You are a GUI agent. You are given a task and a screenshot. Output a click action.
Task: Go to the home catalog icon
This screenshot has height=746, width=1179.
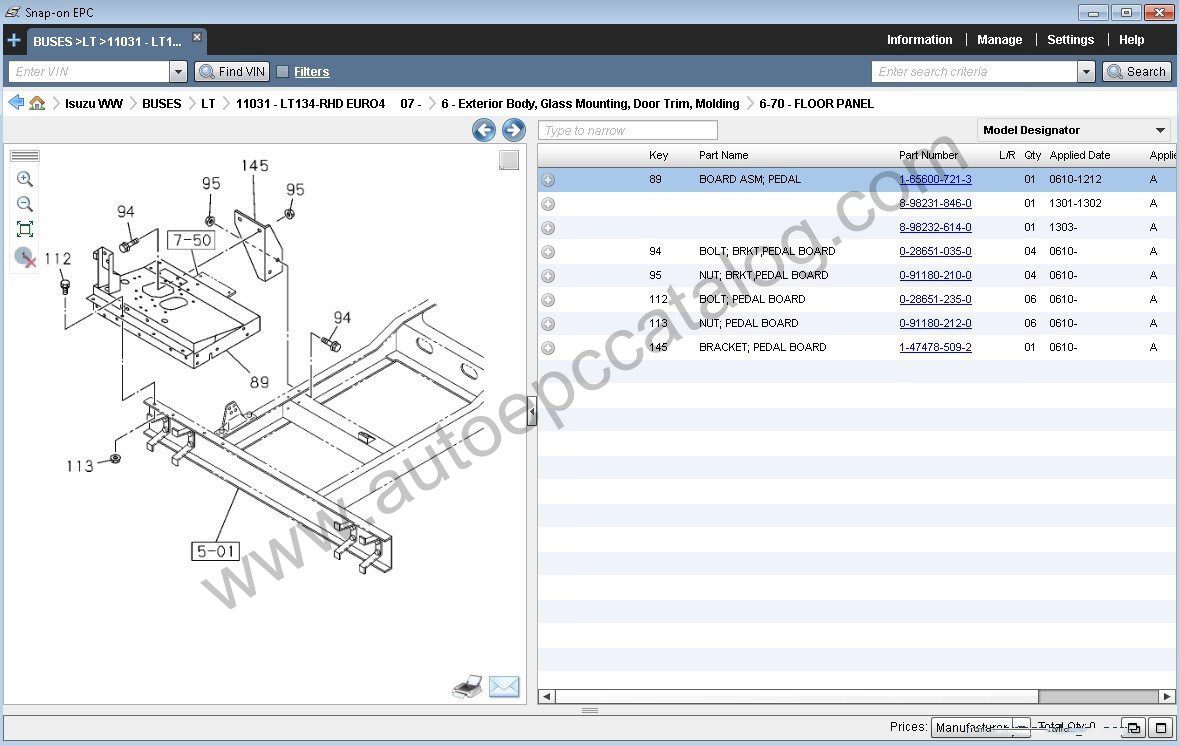[x=37, y=103]
